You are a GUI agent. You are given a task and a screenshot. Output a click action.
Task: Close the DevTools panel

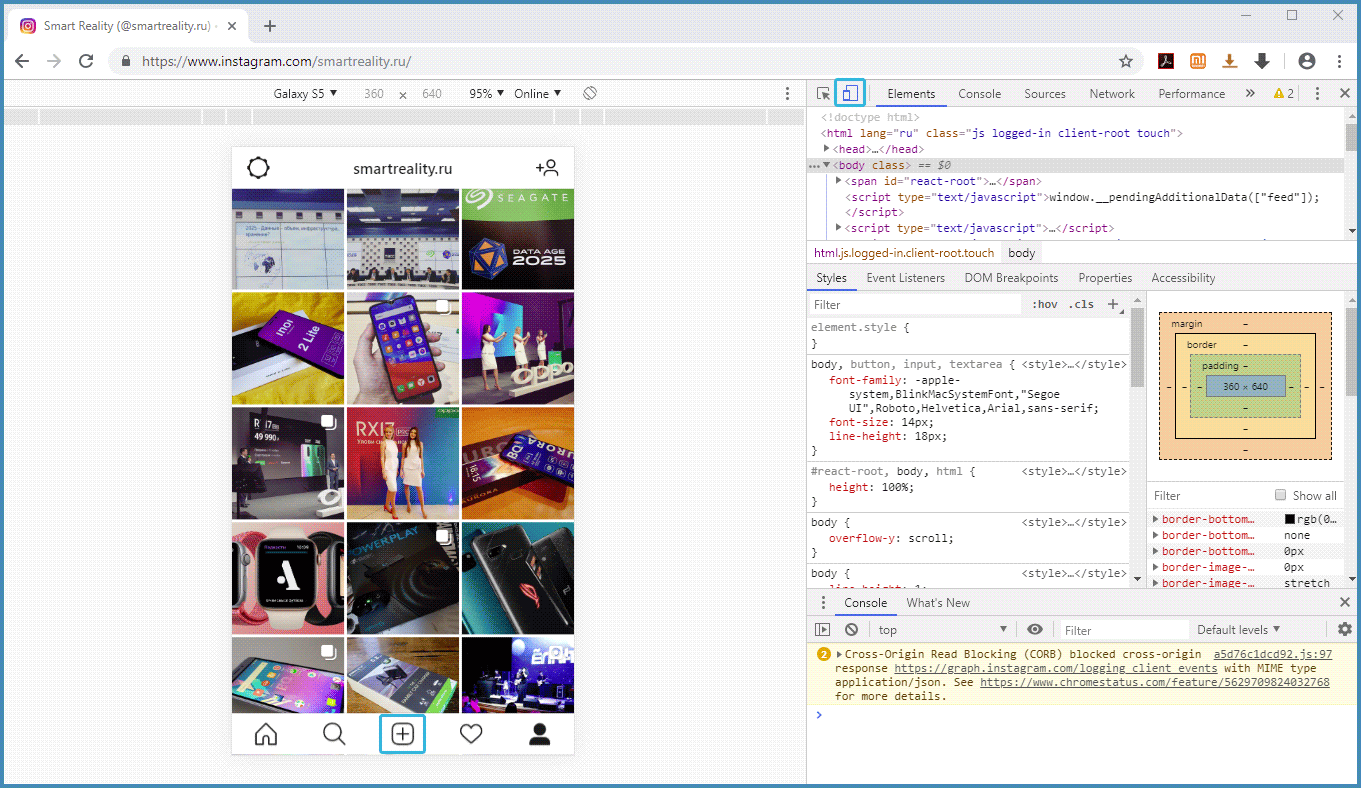tap(1345, 93)
